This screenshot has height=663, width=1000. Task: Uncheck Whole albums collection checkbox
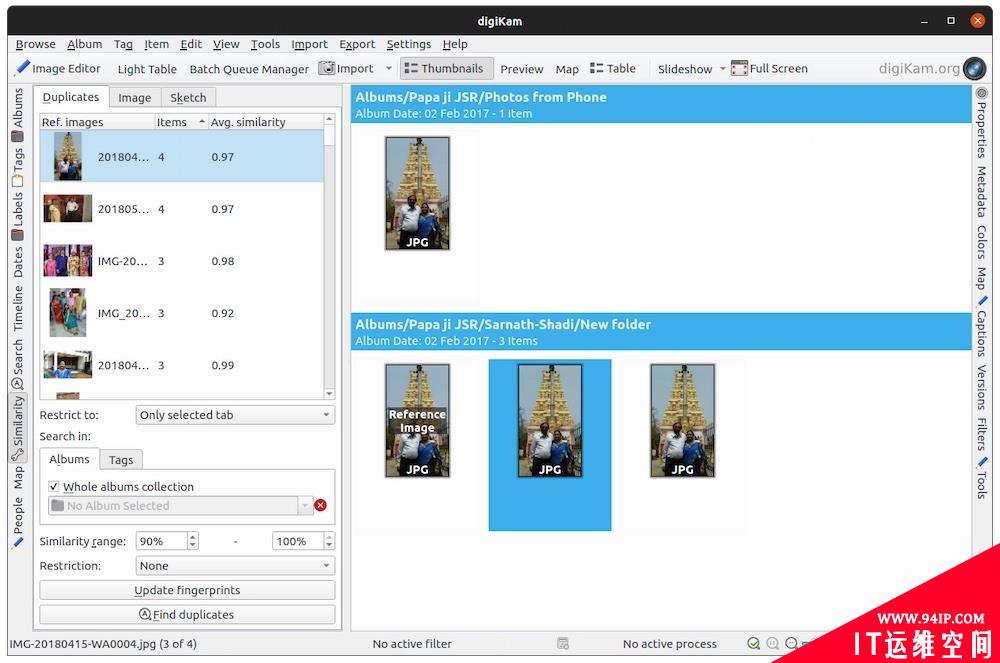coord(54,486)
